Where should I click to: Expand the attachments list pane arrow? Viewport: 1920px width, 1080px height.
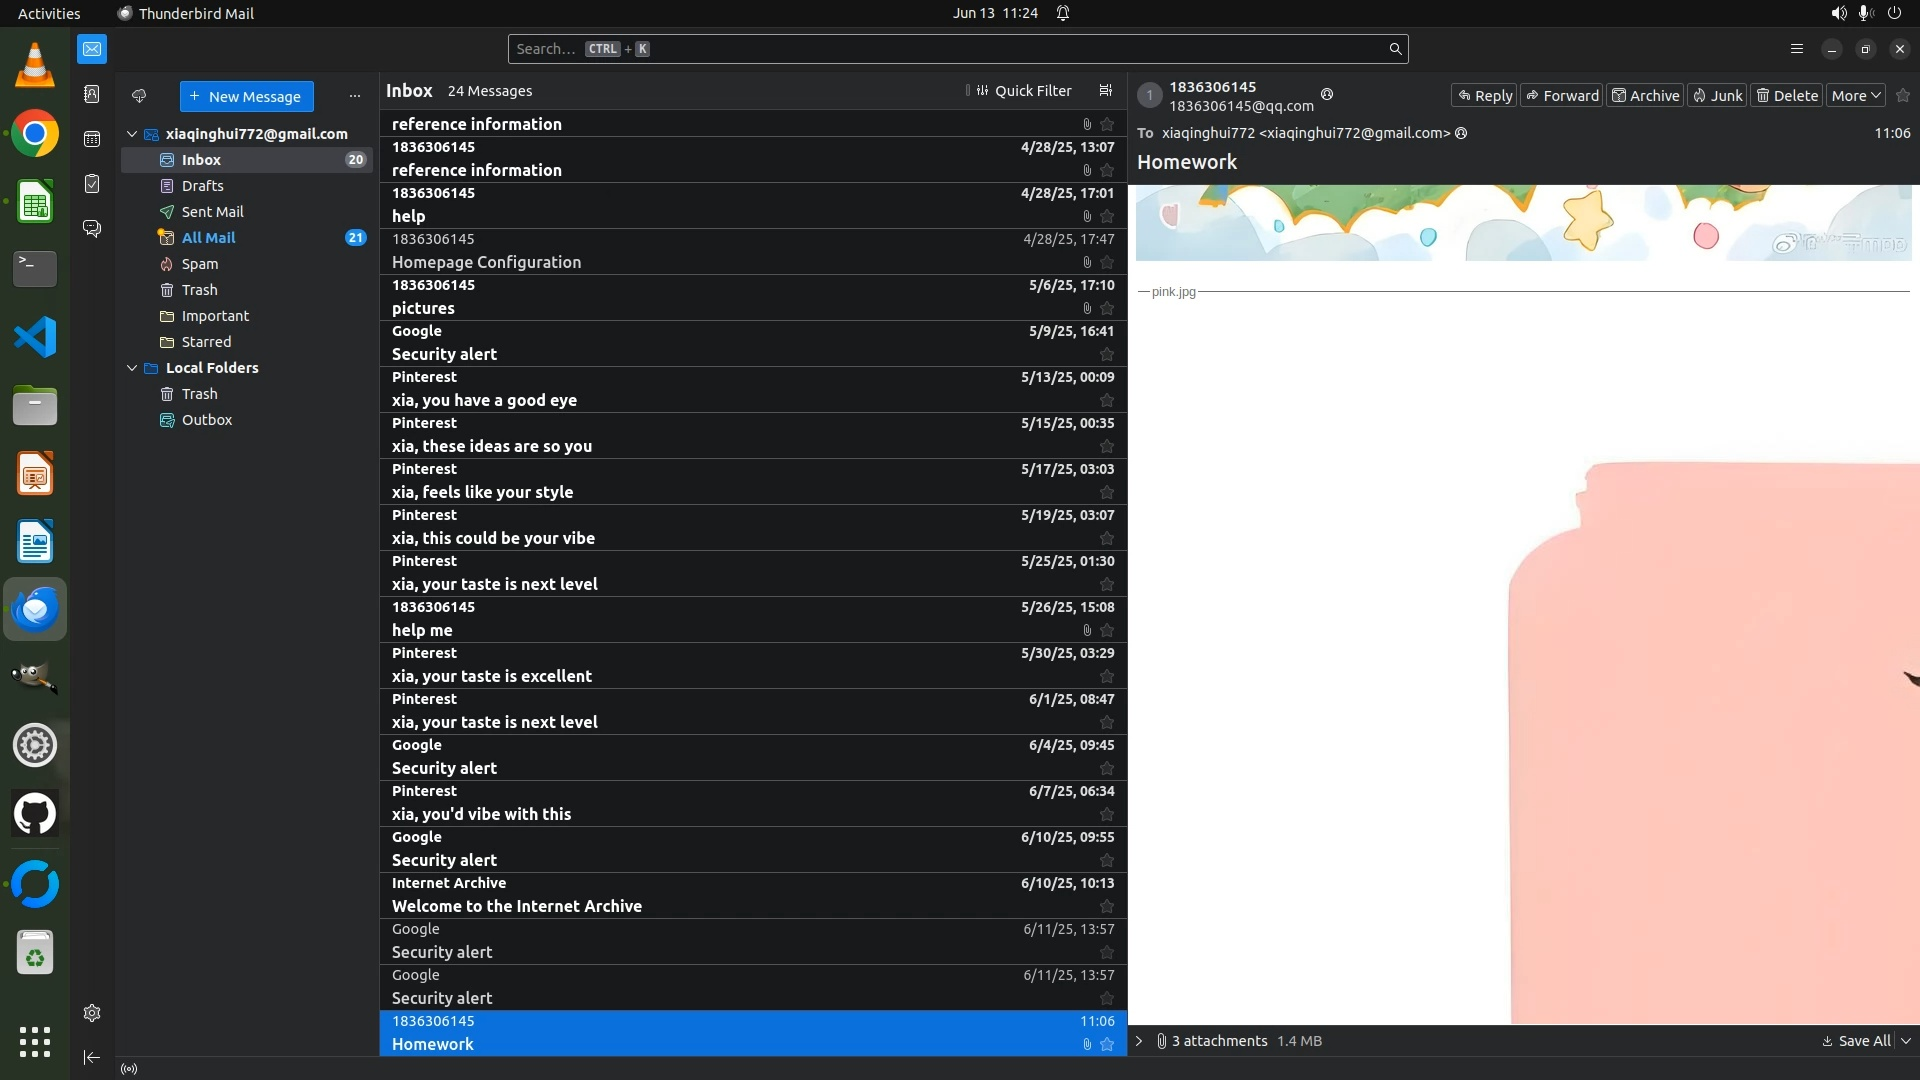coord(1139,1041)
